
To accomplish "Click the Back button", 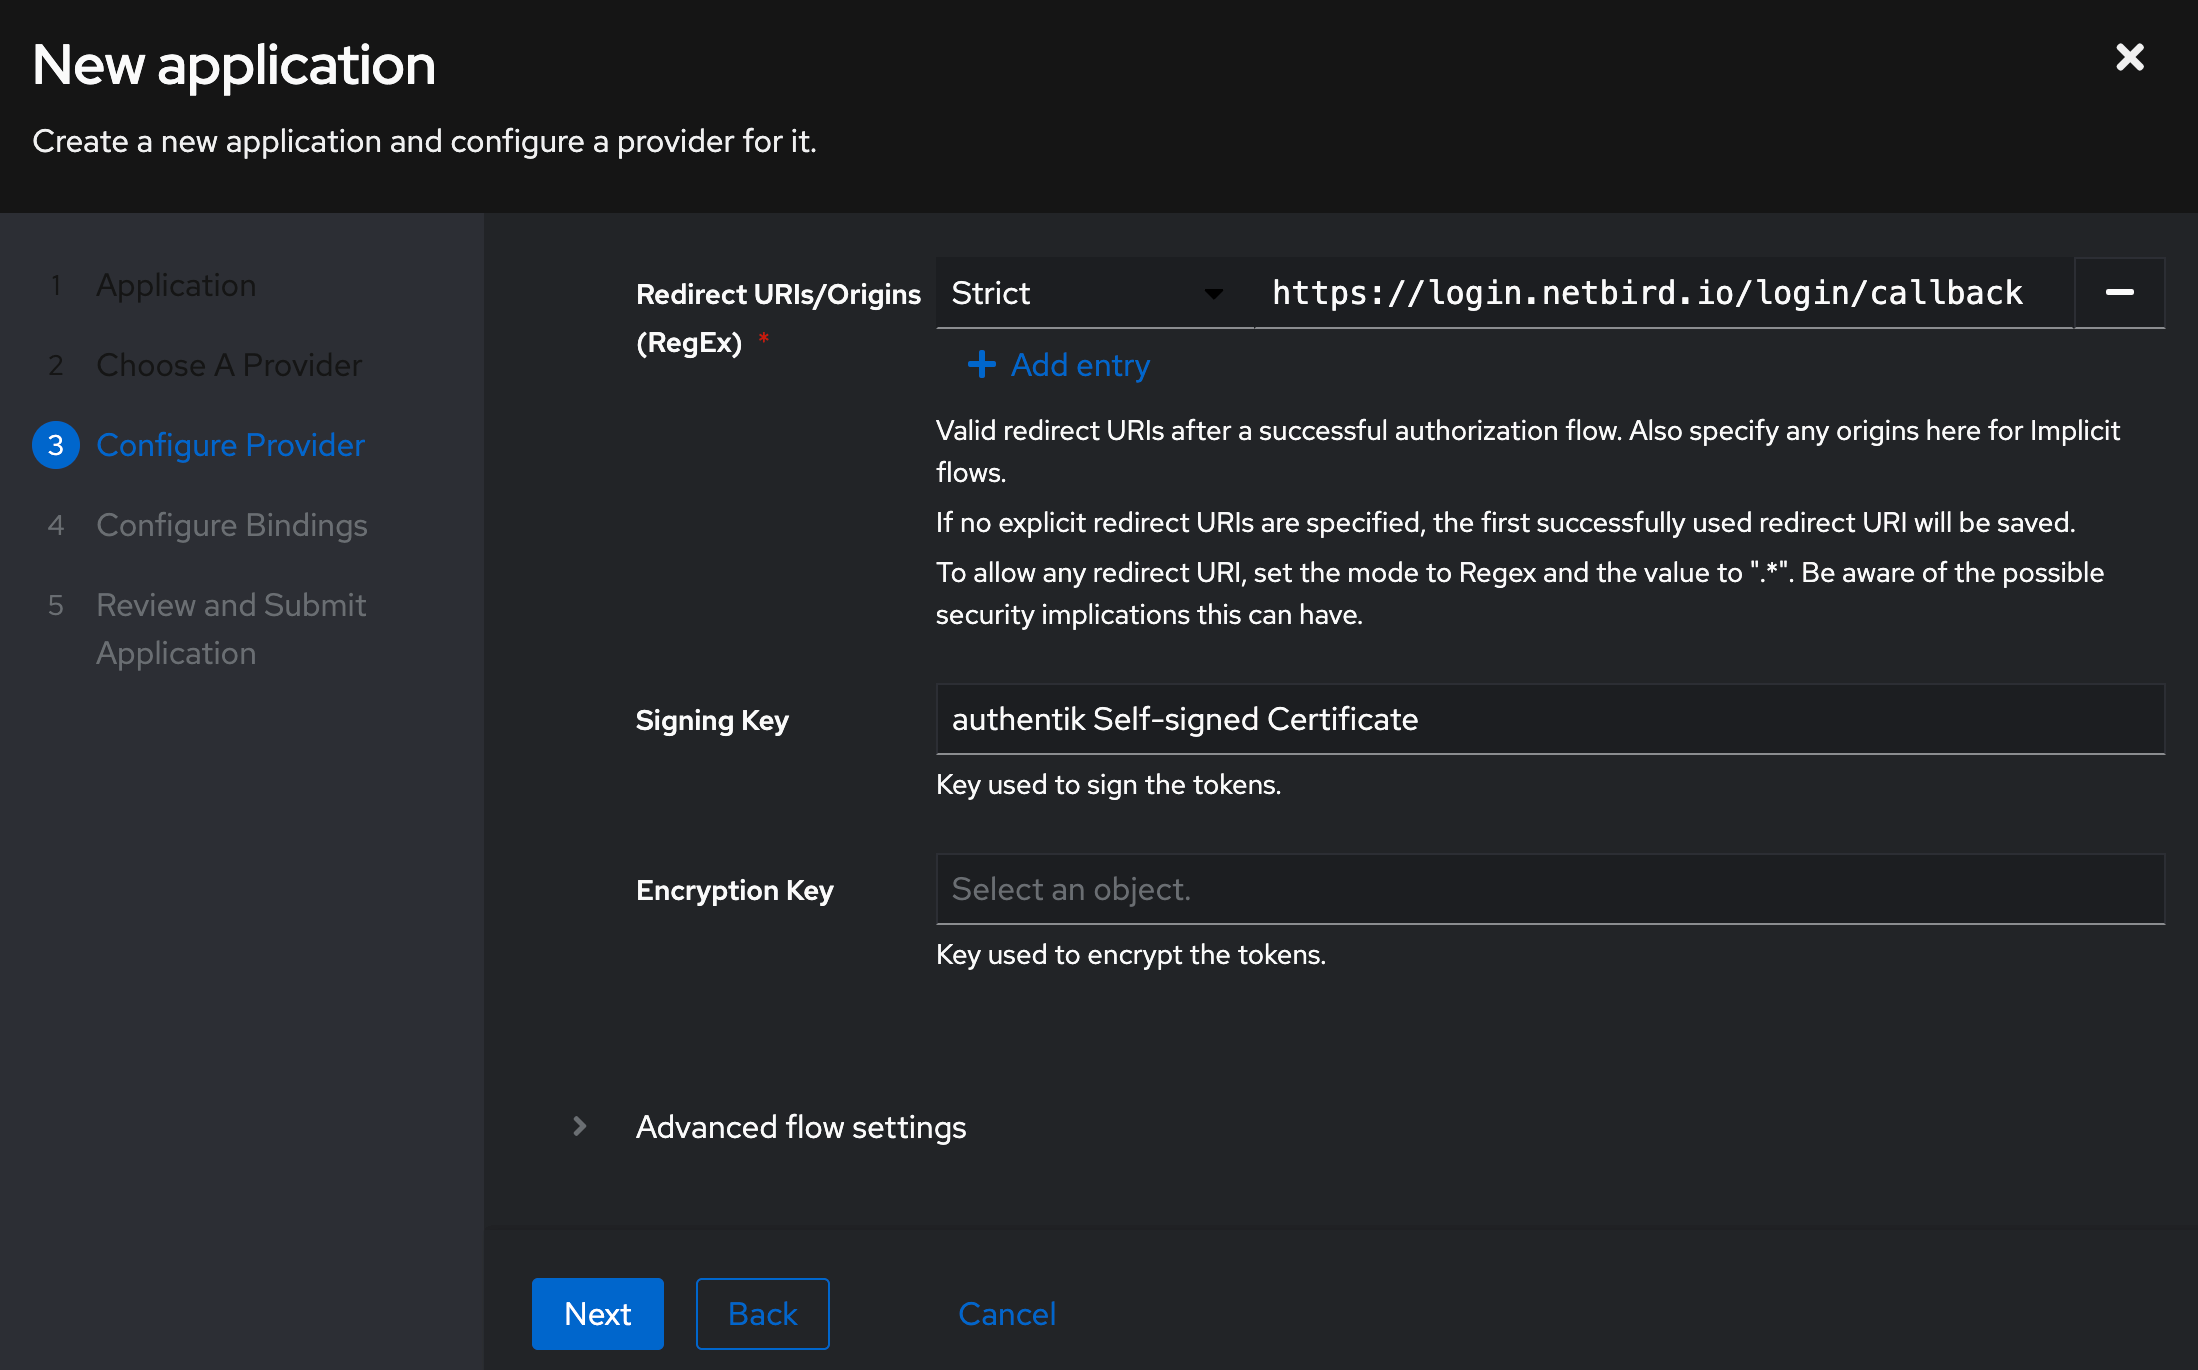I will 761,1313.
